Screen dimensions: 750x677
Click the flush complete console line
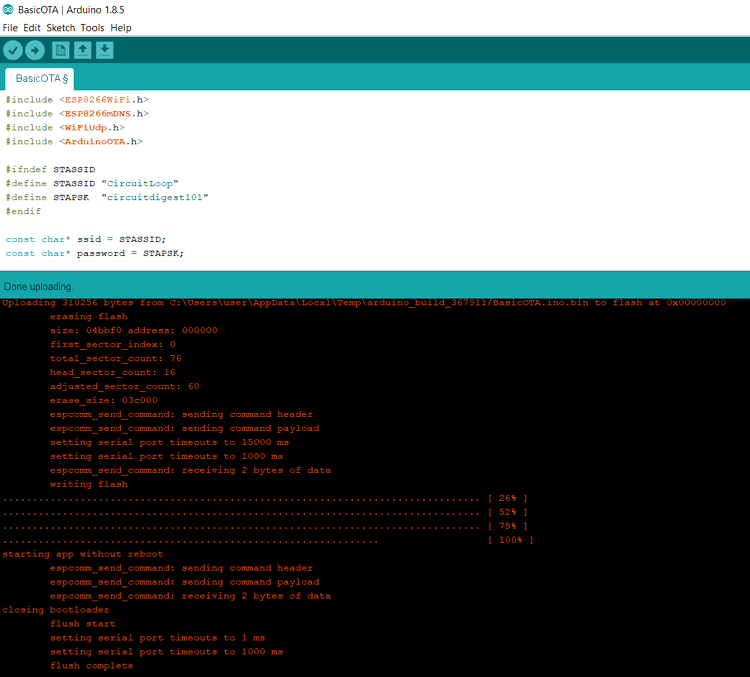tap(91, 666)
